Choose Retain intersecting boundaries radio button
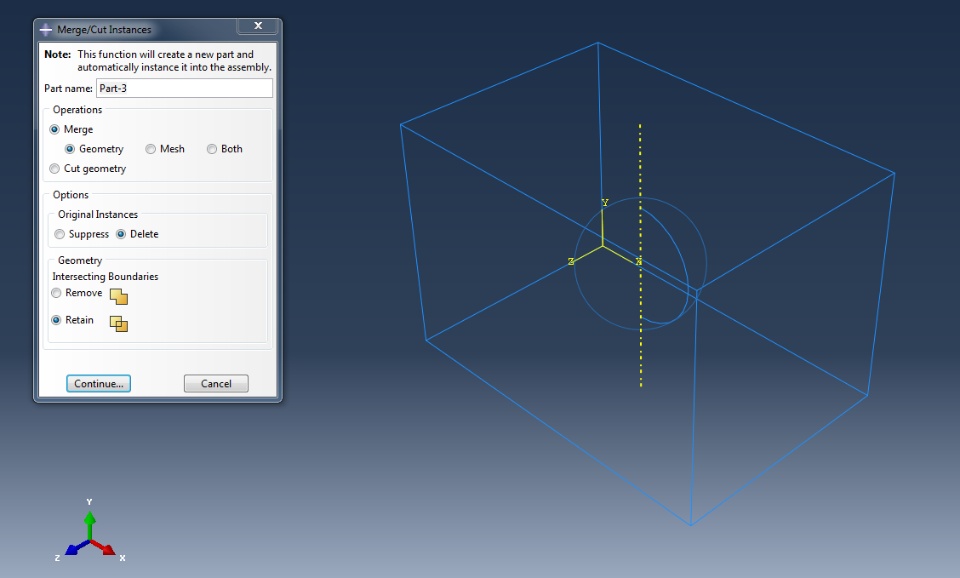Viewport: 960px width, 578px height. 56,320
